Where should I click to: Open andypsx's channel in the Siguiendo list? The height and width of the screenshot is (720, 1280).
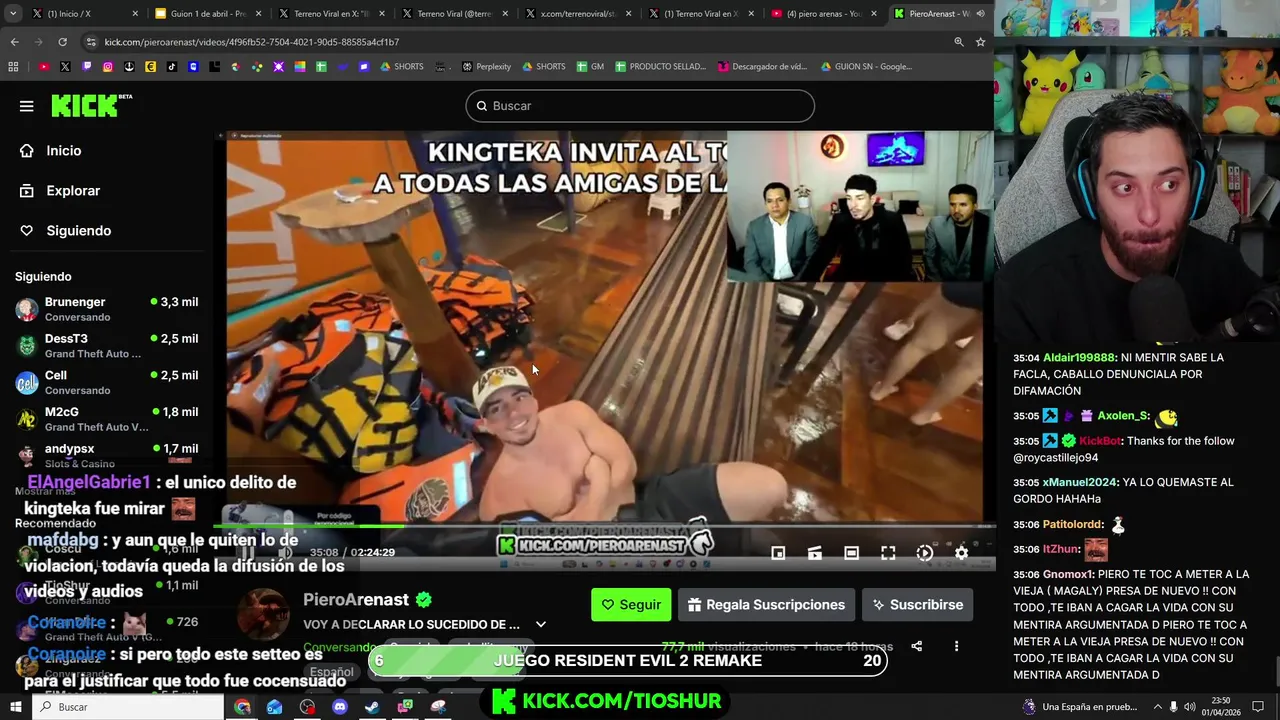pyautogui.click(x=106, y=455)
